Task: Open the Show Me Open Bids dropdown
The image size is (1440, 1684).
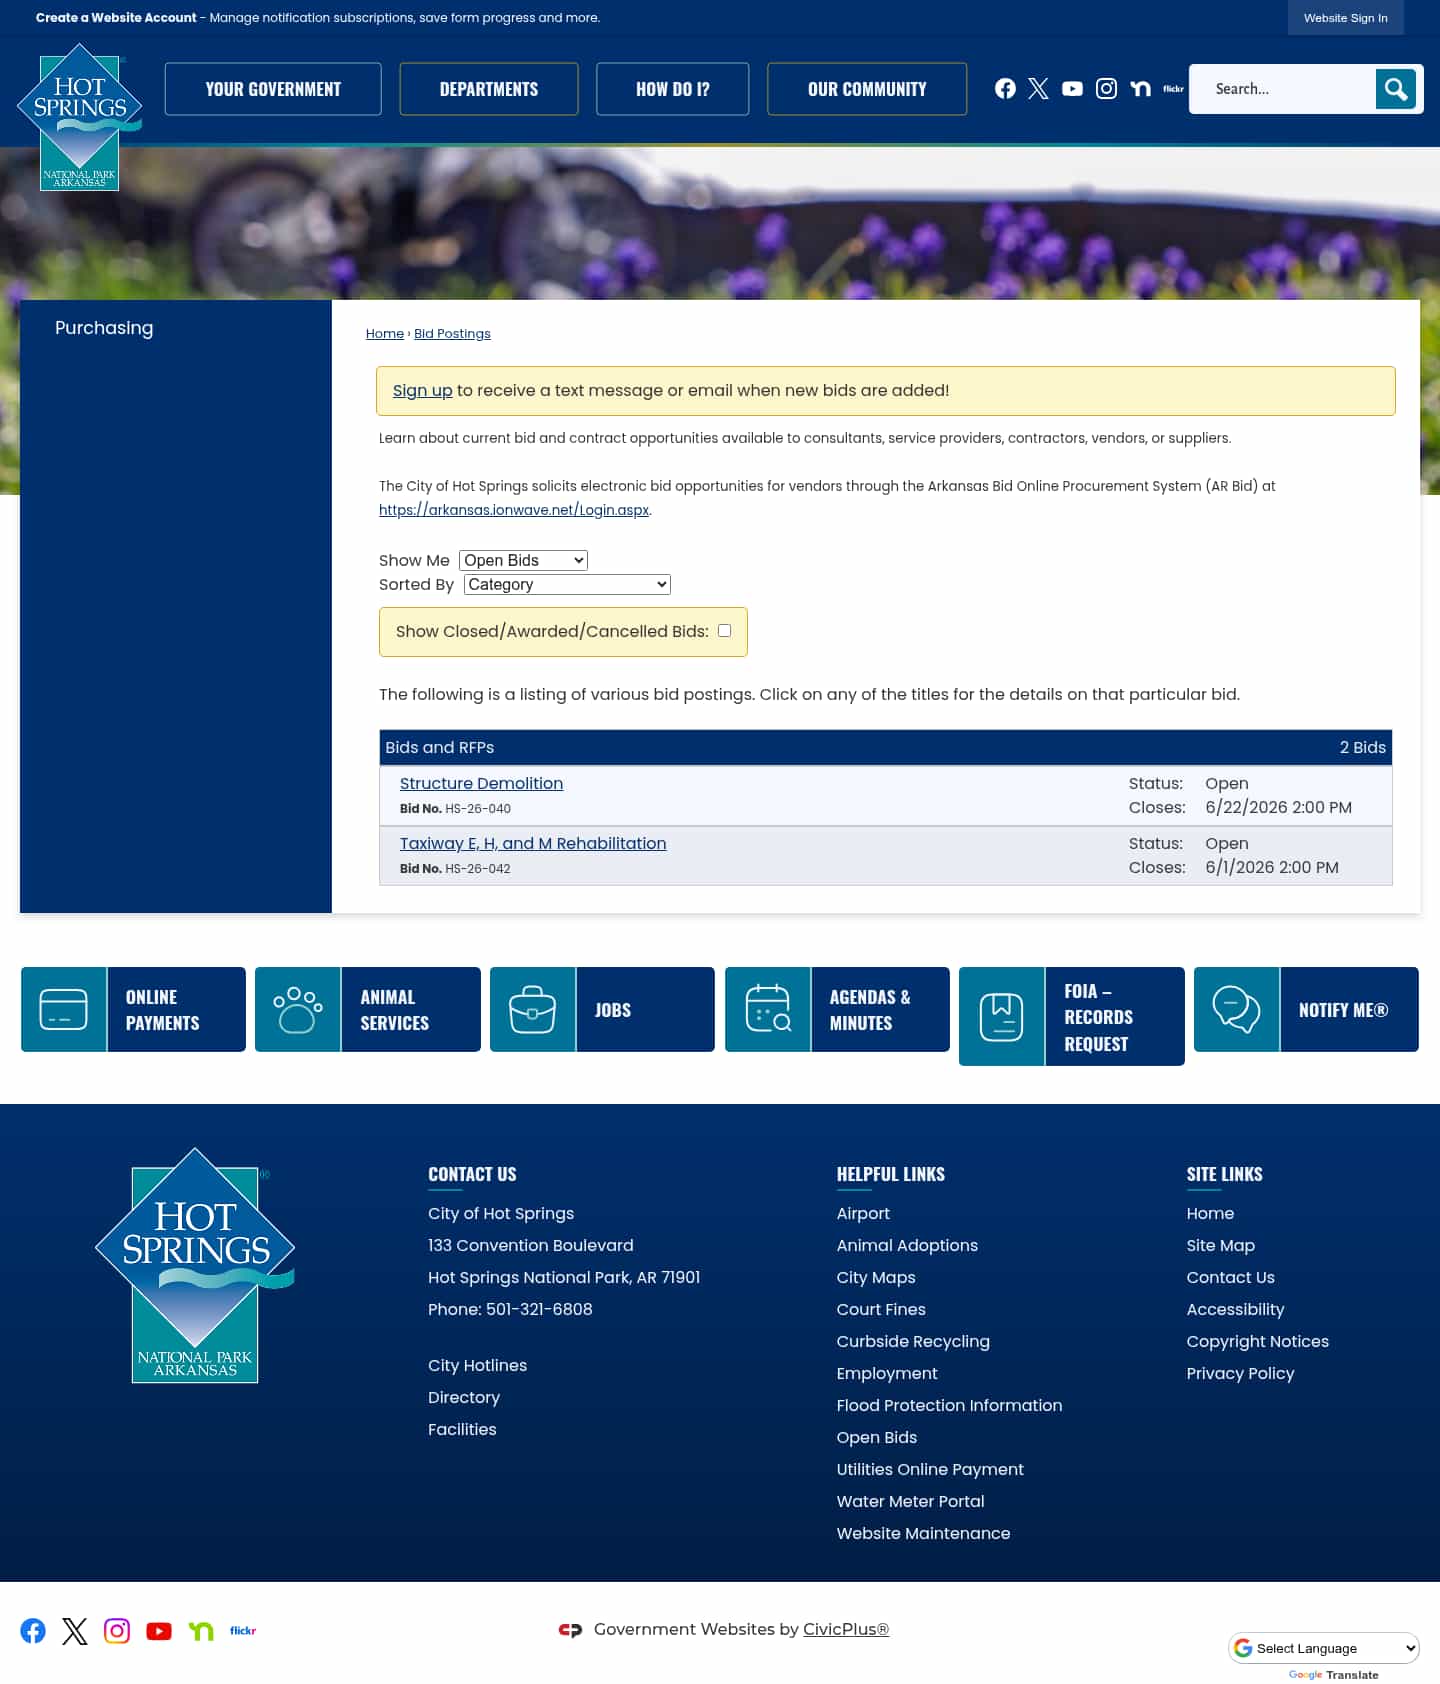Action: (x=523, y=560)
